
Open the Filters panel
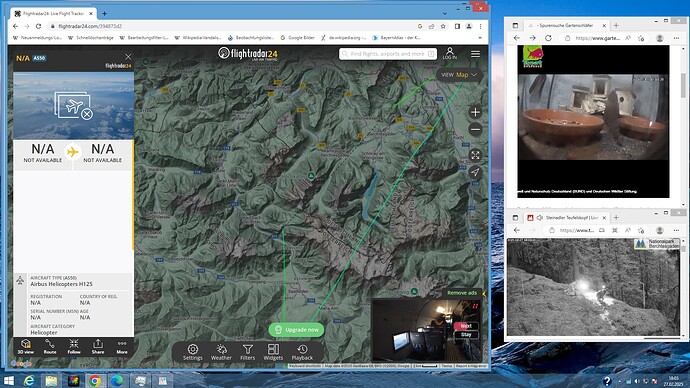point(248,352)
